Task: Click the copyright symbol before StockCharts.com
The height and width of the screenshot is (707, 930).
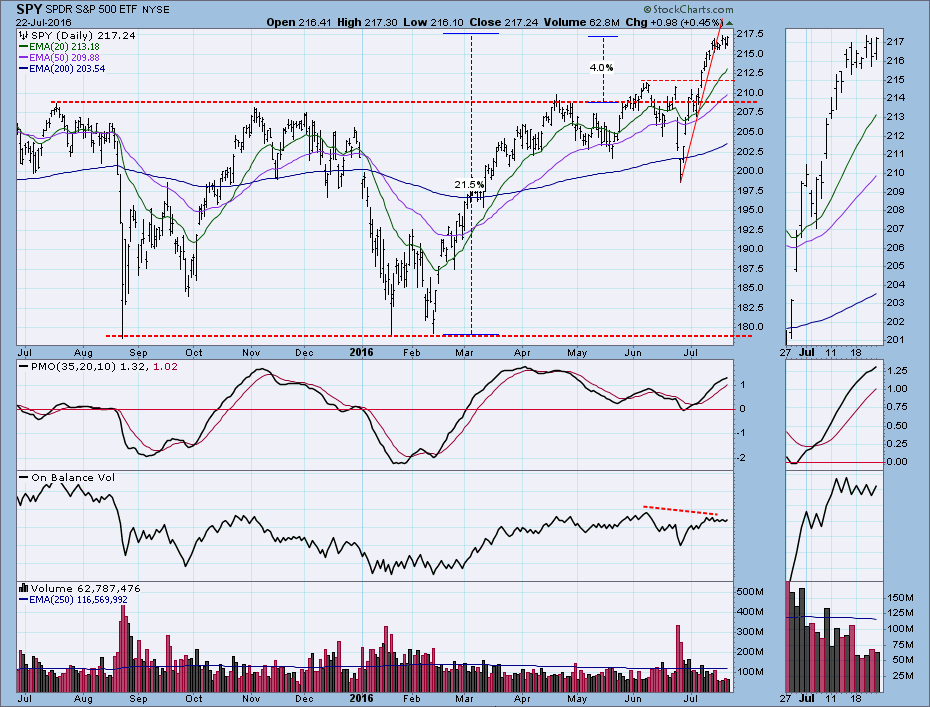Action: 648,9
